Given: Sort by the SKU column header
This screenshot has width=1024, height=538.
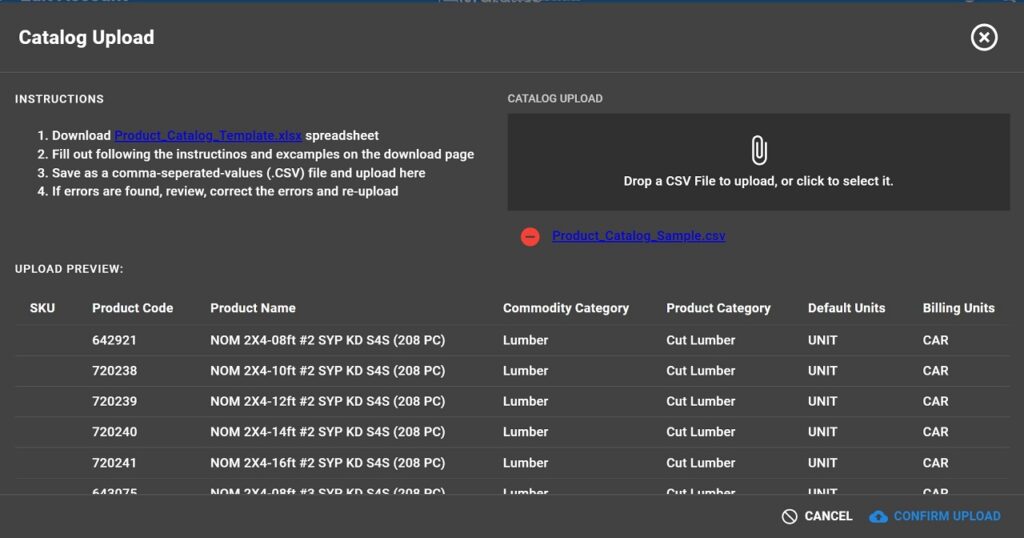Looking at the screenshot, I should pyautogui.click(x=42, y=308).
